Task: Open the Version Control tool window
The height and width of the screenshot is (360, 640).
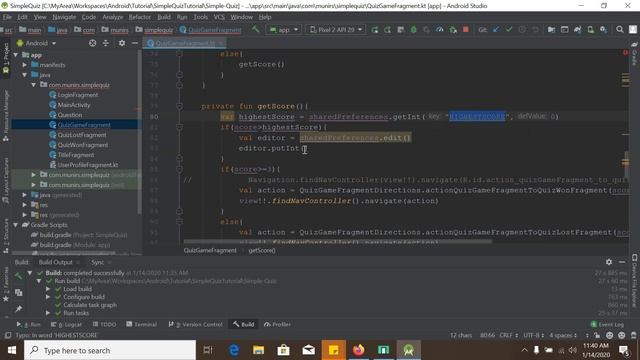Action: pyautogui.click(x=196, y=324)
